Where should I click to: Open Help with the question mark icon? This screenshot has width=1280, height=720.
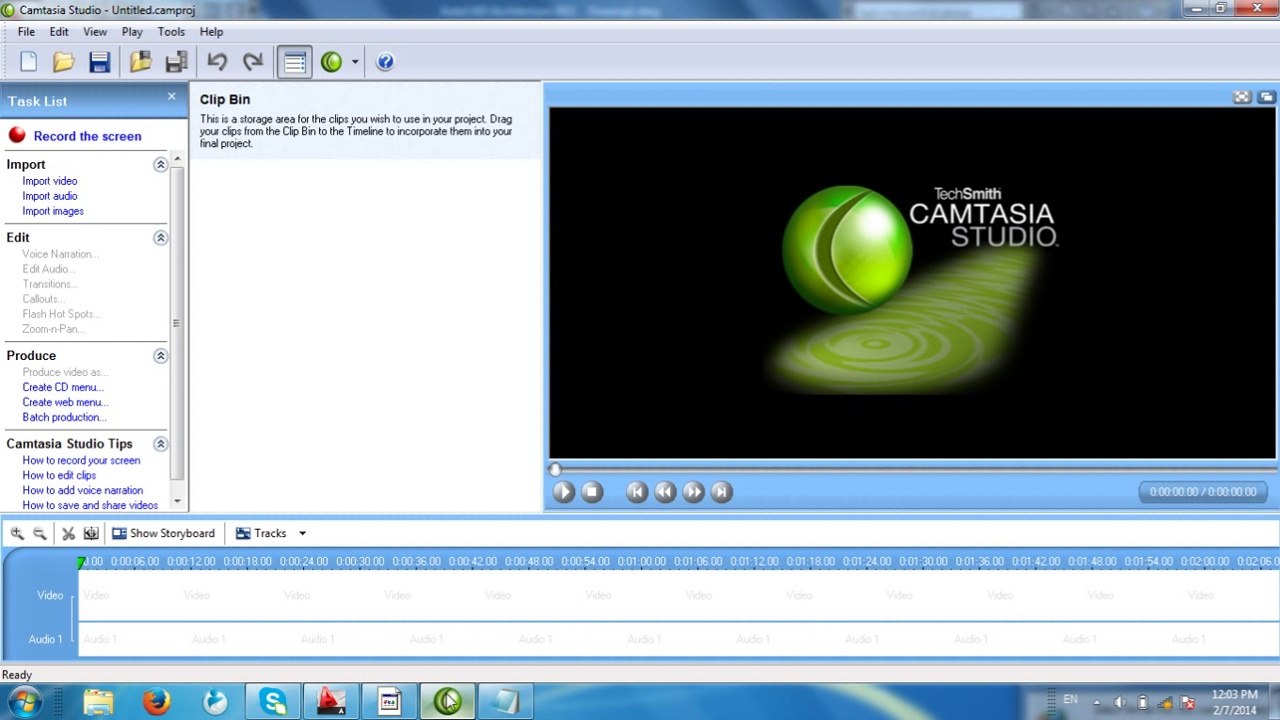pyautogui.click(x=385, y=62)
